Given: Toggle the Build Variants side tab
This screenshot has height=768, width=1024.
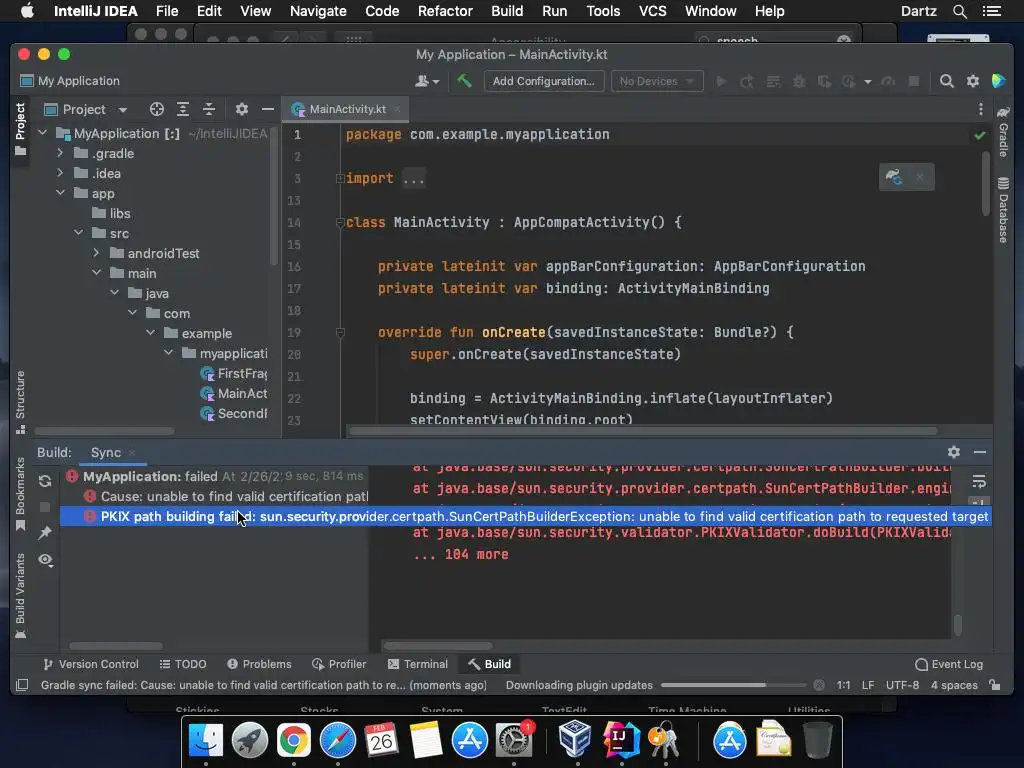Looking at the screenshot, I should (20, 596).
